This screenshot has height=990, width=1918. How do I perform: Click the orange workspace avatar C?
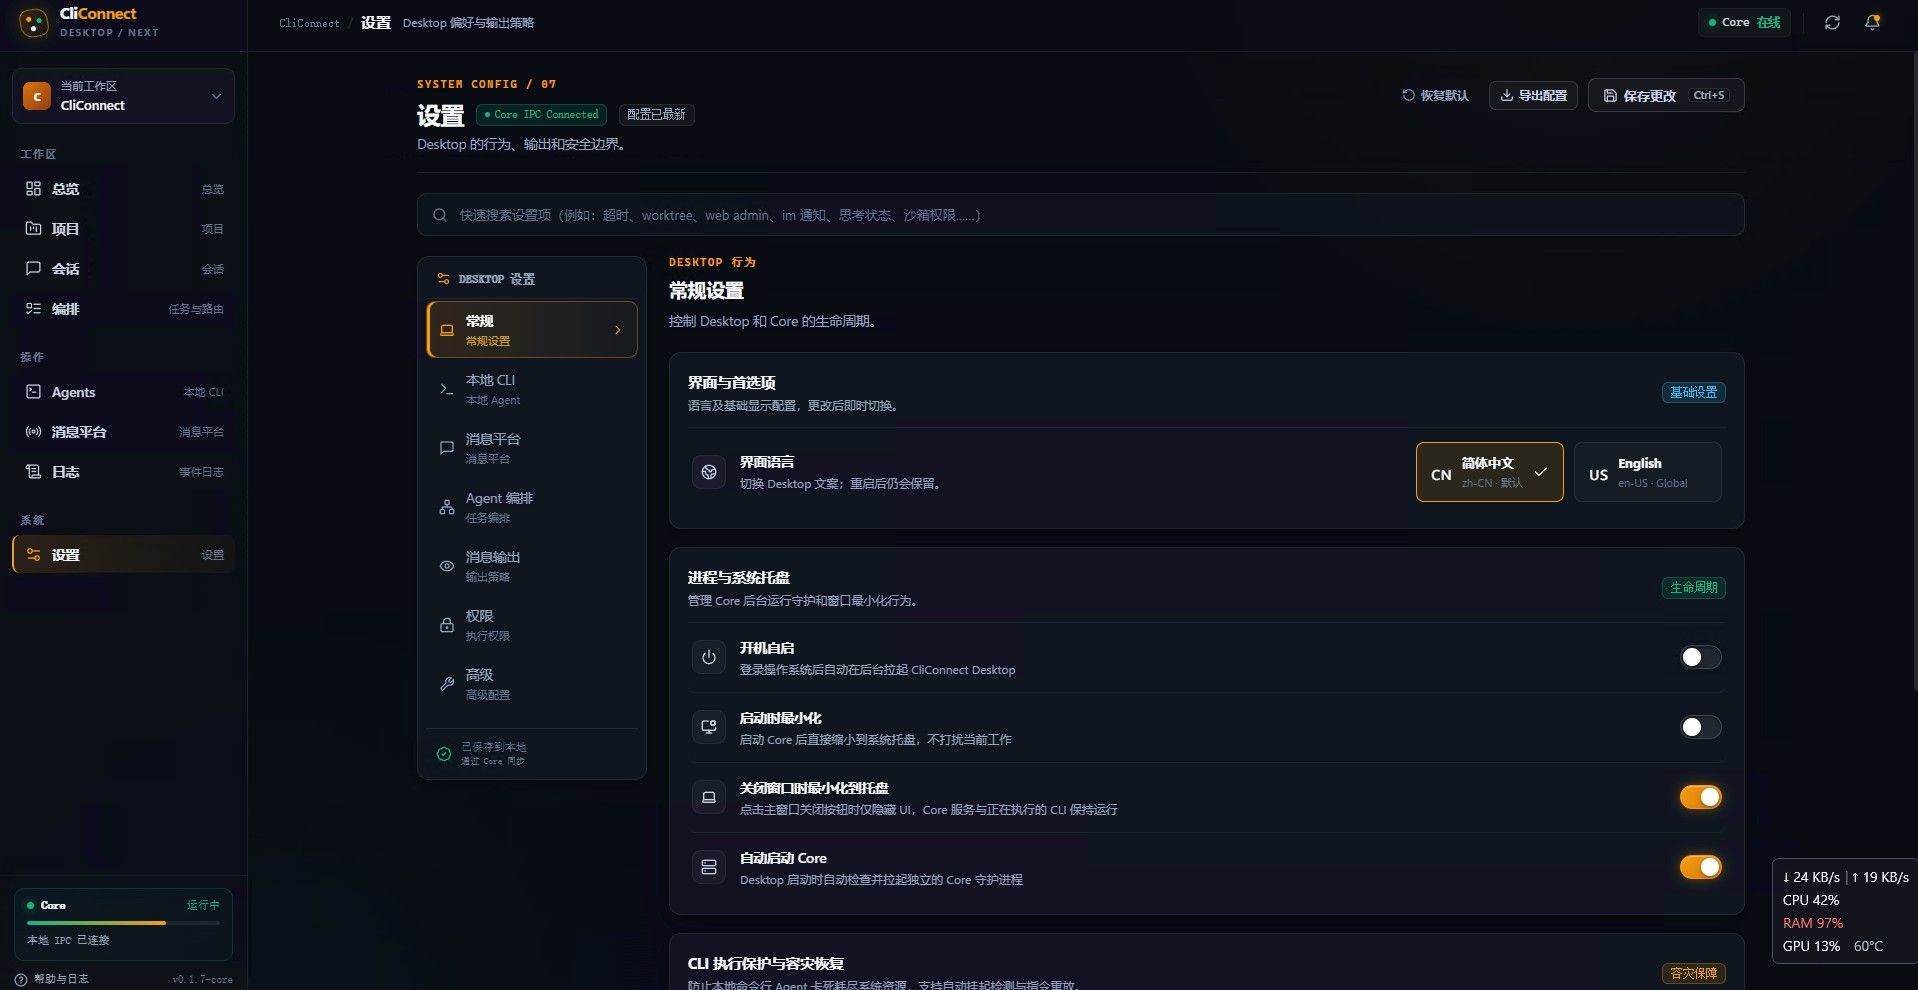pos(37,96)
